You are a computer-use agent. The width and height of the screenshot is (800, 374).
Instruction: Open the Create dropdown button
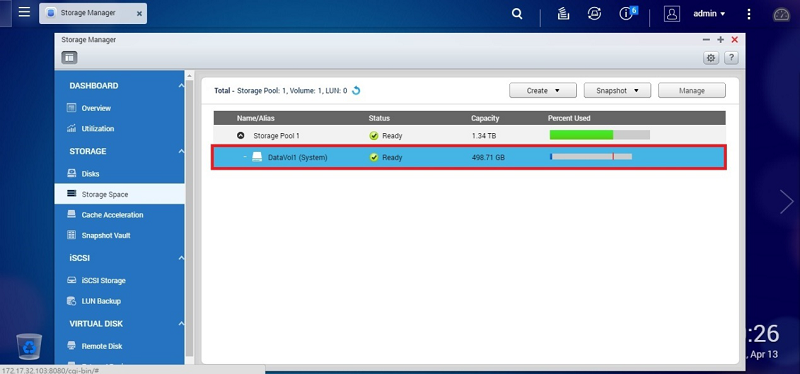coord(543,90)
